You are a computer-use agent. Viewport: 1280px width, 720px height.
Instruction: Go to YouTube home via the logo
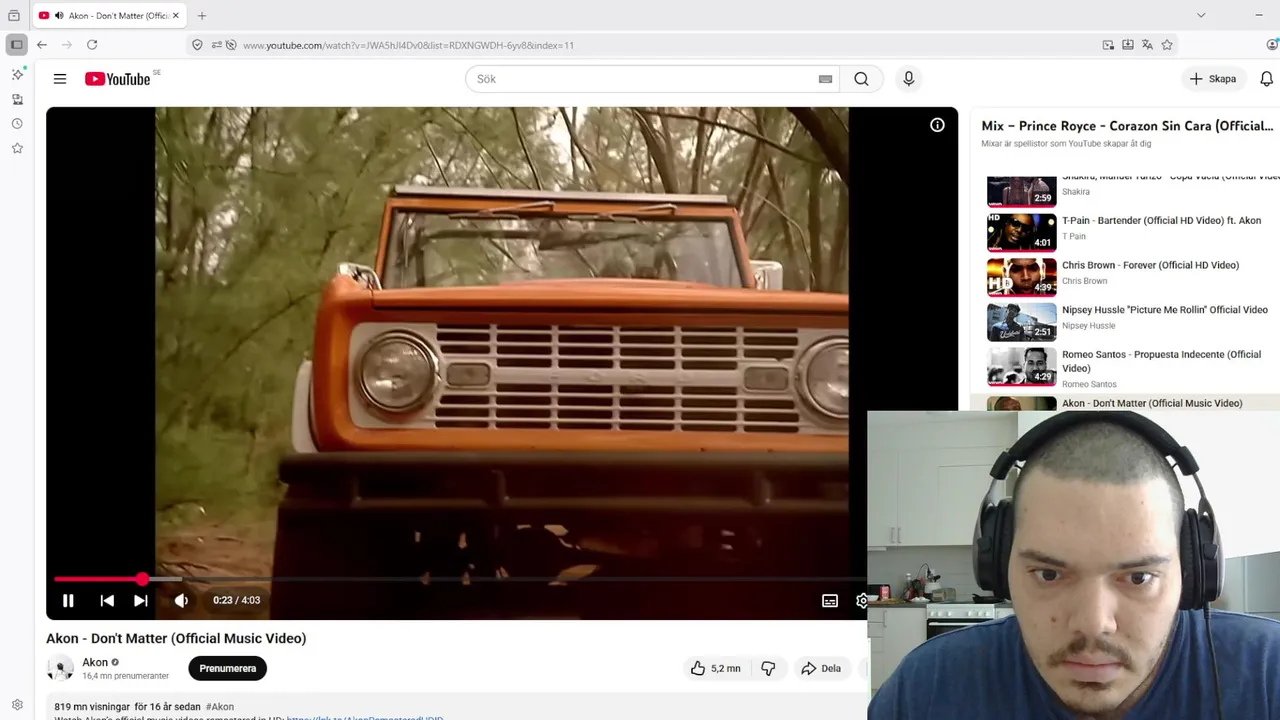(118, 79)
